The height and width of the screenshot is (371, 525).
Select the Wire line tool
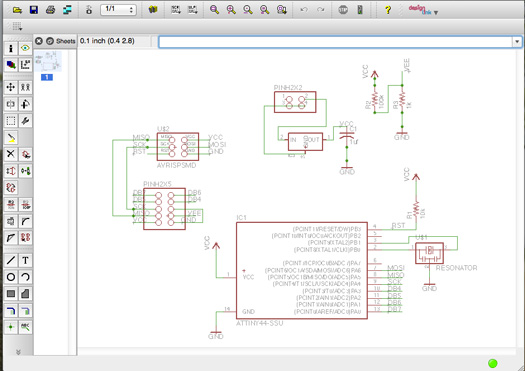coord(11,260)
